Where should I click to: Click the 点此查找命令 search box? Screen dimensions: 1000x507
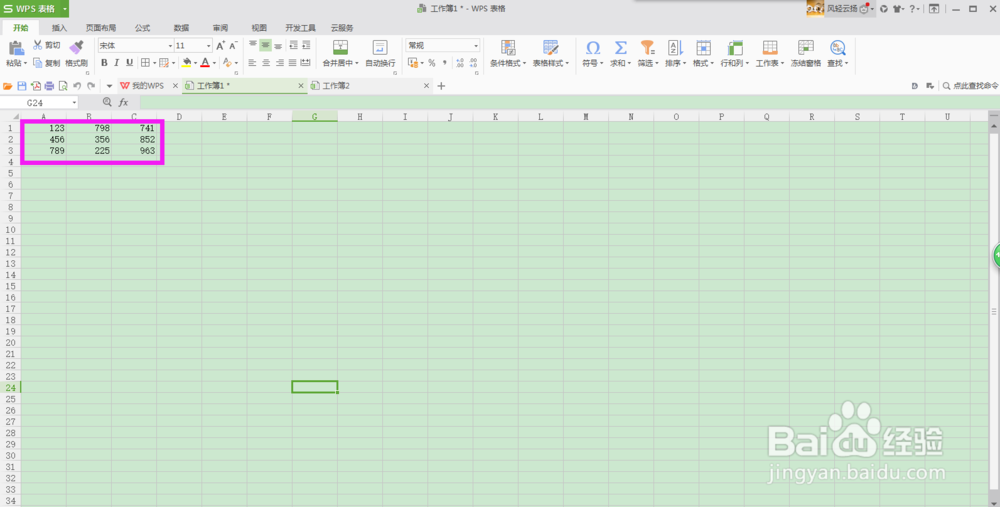[x=971, y=85]
